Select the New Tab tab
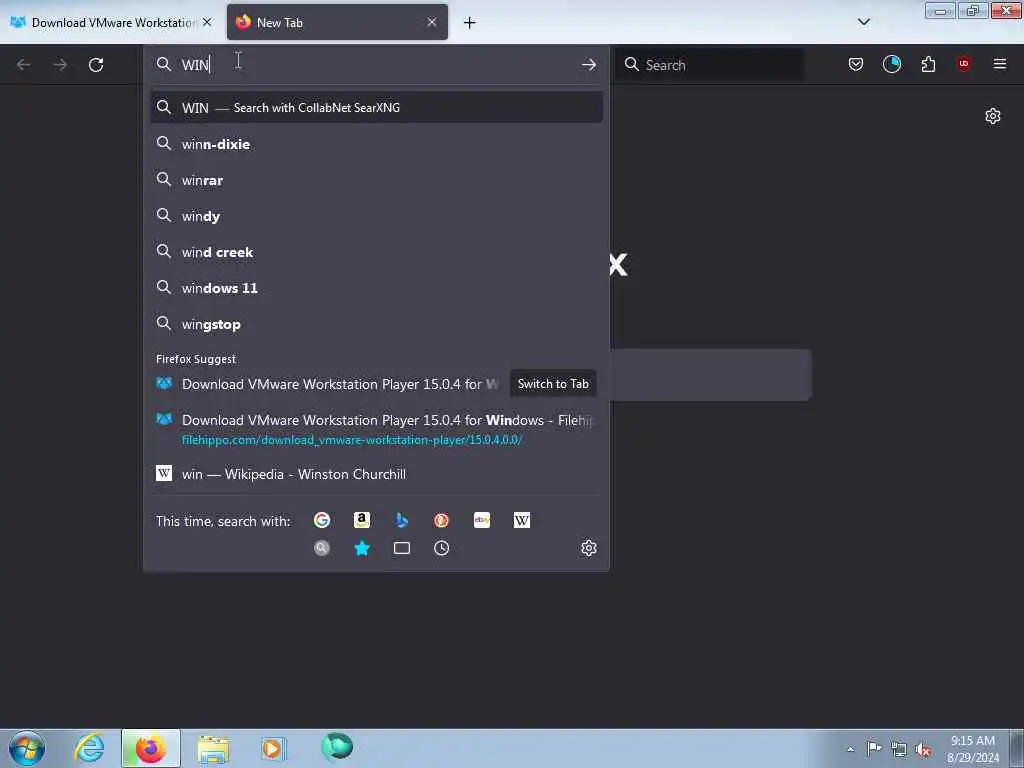The width and height of the screenshot is (1024, 768). click(337, 22)
